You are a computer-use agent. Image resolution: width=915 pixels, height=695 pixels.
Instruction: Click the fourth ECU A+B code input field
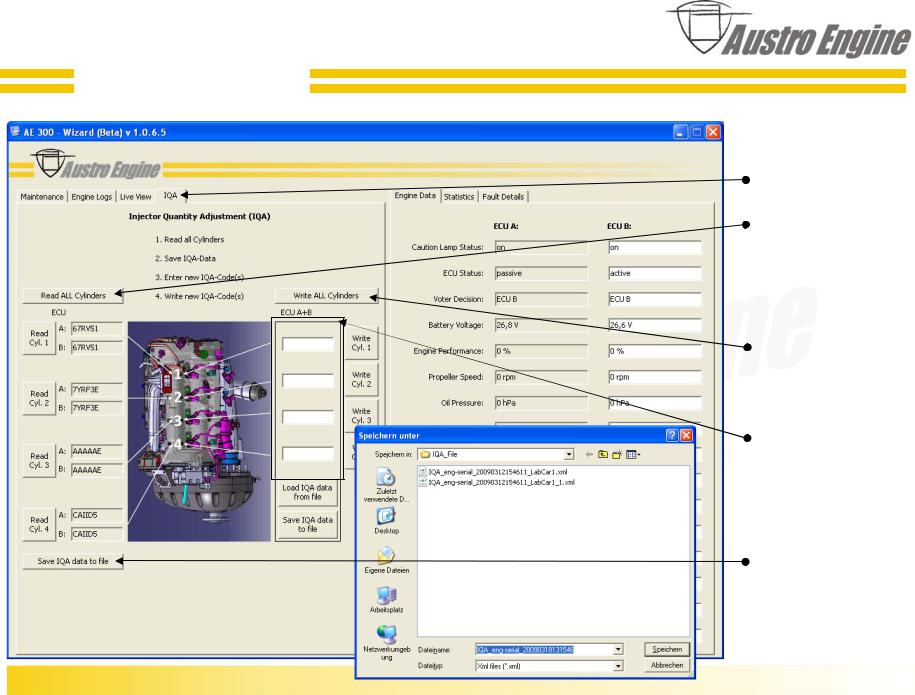tap(308, 453)
